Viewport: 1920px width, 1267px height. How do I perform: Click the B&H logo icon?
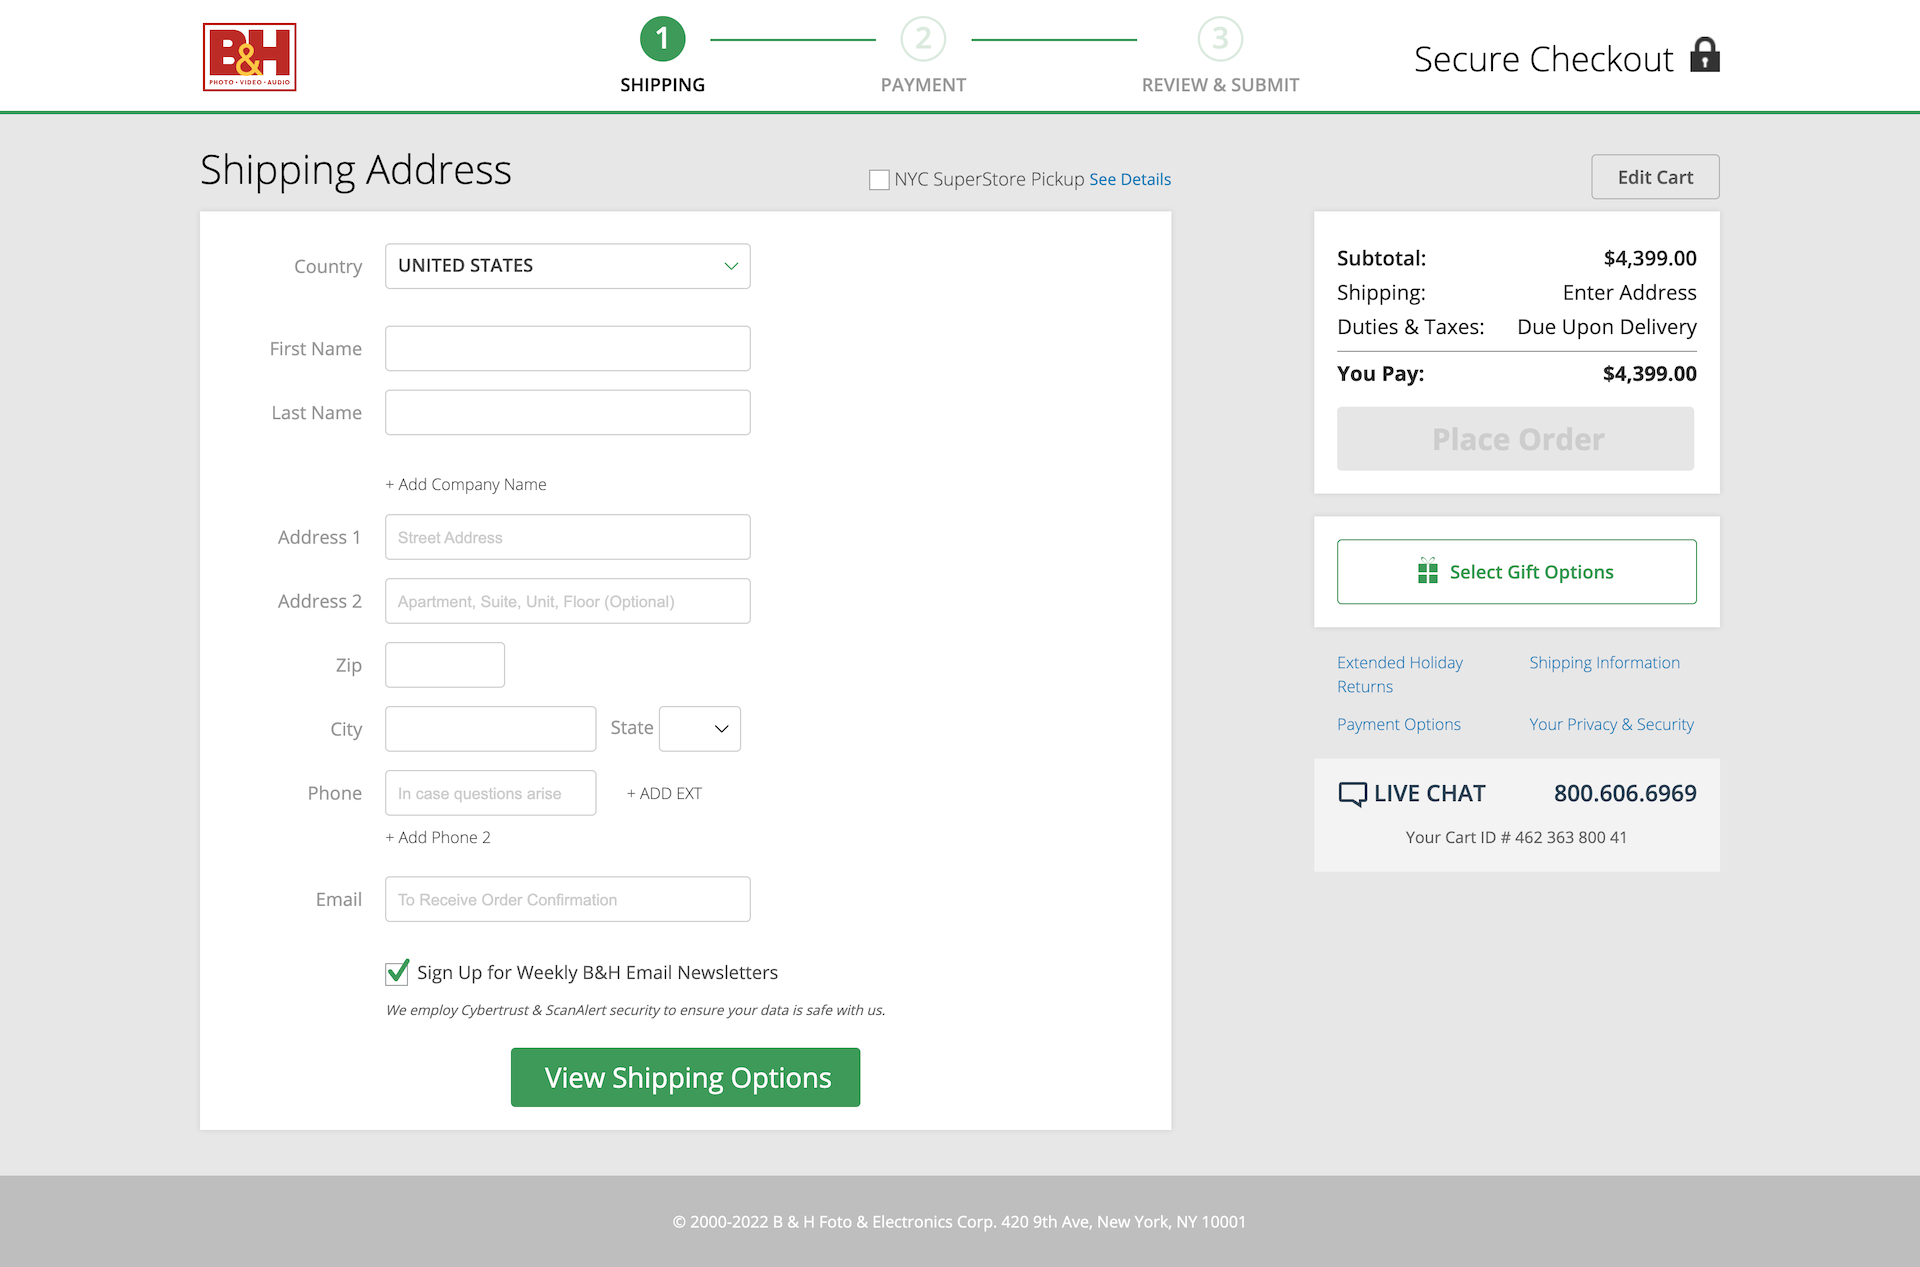pyautogui.click(x=250, y=57)
